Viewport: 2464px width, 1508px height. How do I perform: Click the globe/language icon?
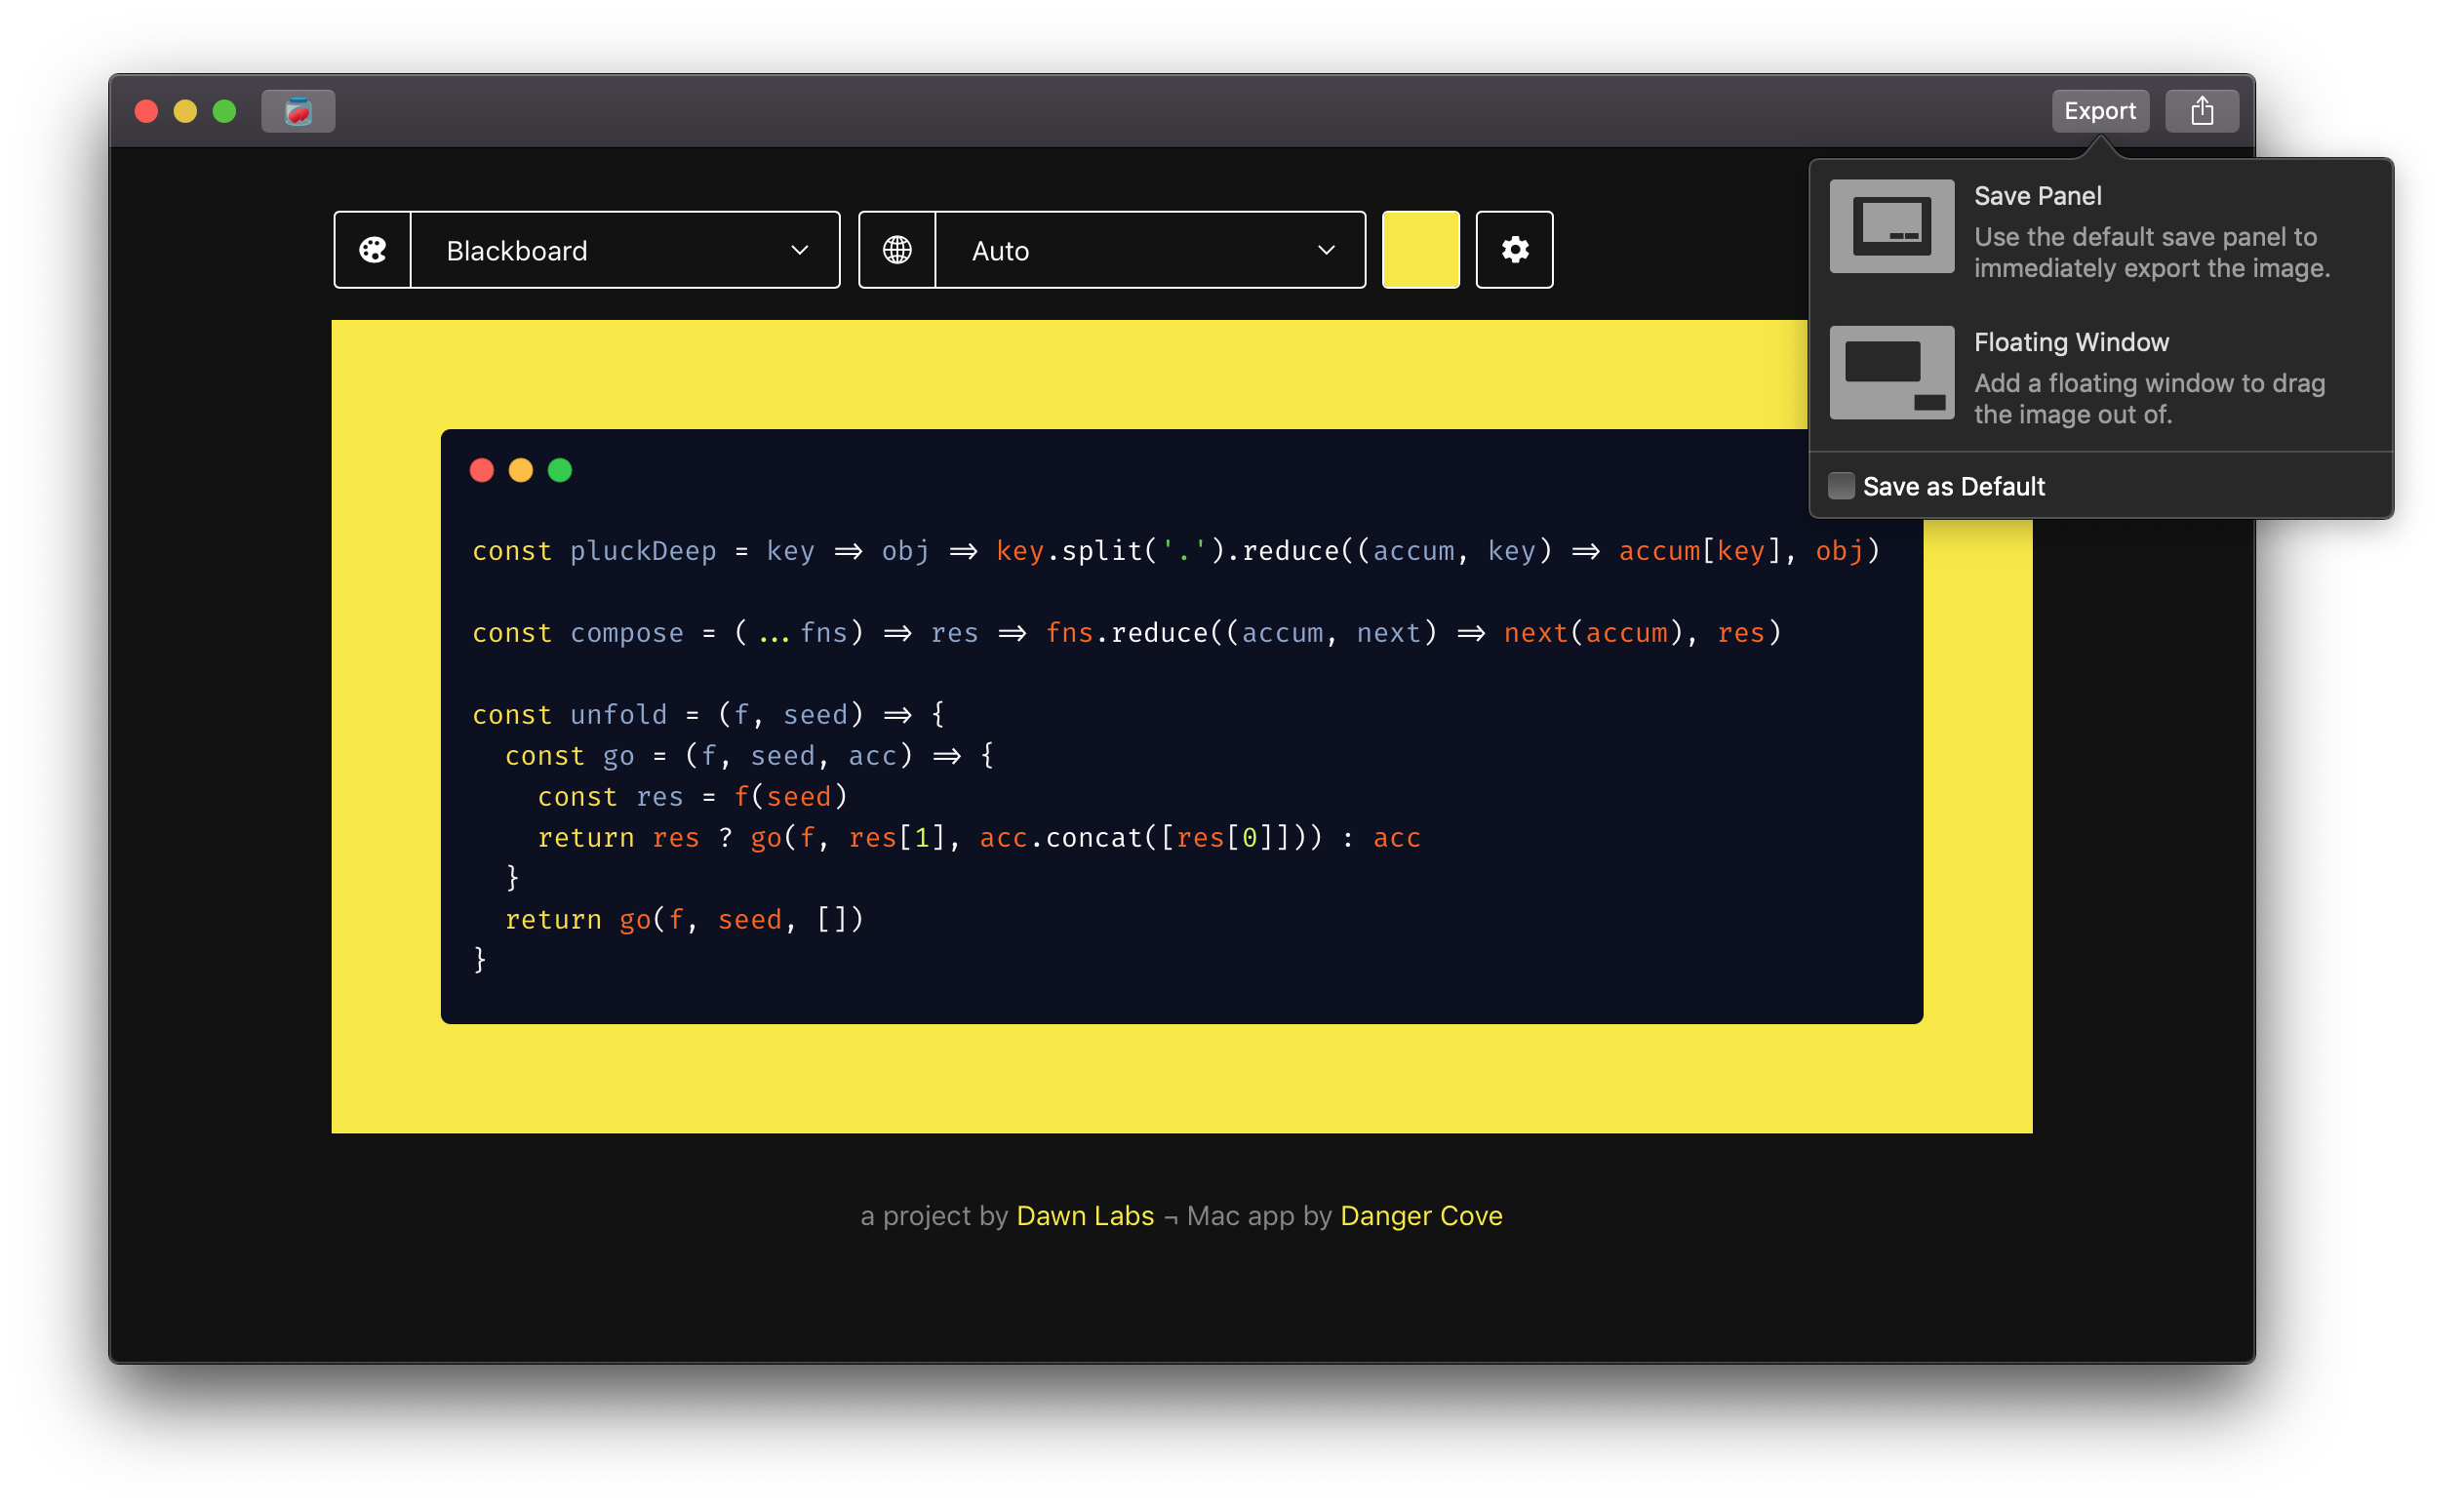(x=897, y=248)
